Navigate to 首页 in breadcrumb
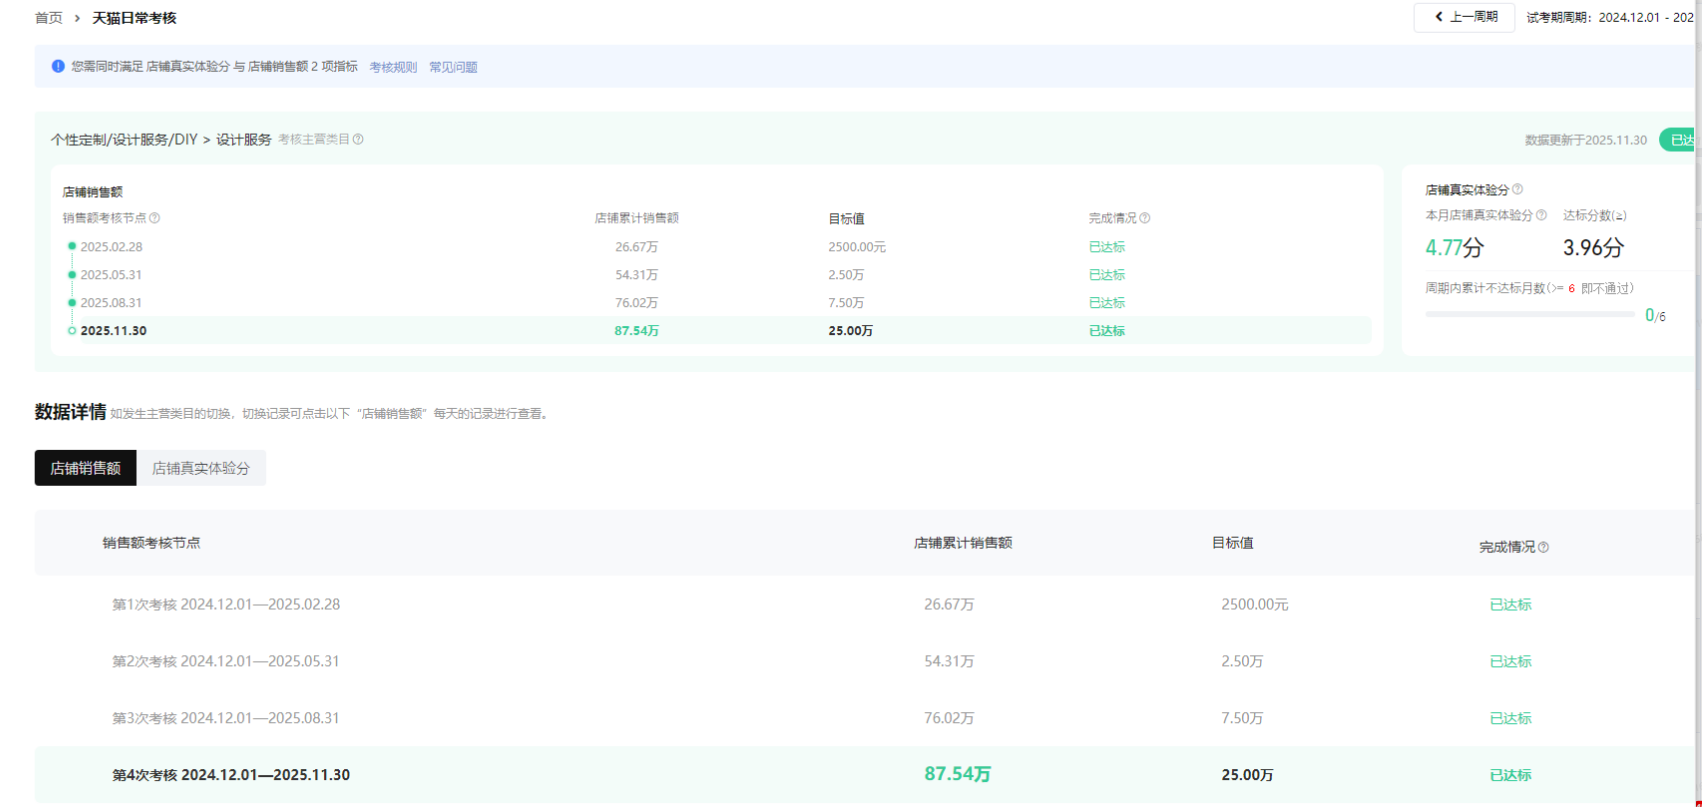Screen dimensions: 1702x807 (48, 18)
